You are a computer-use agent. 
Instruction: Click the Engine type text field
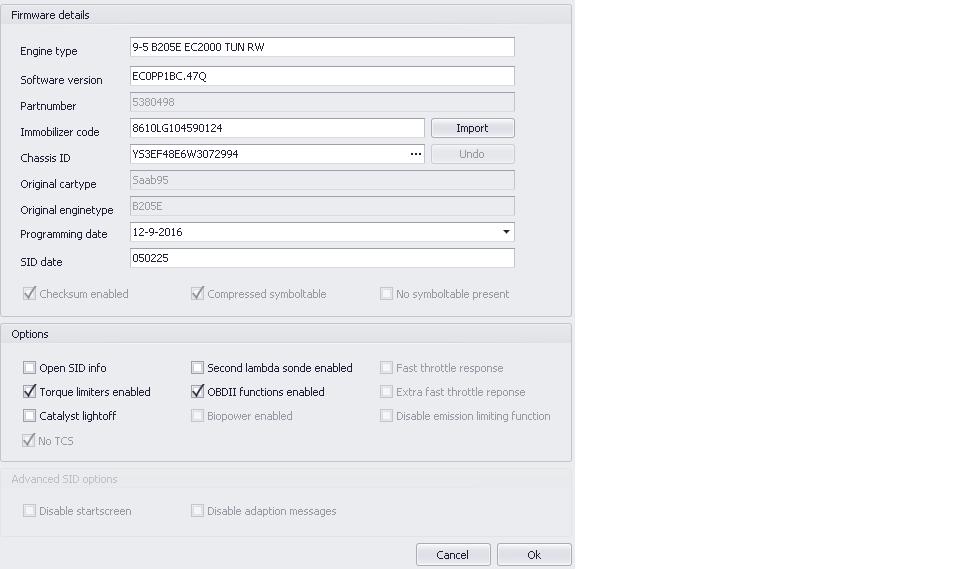point(321,47)
